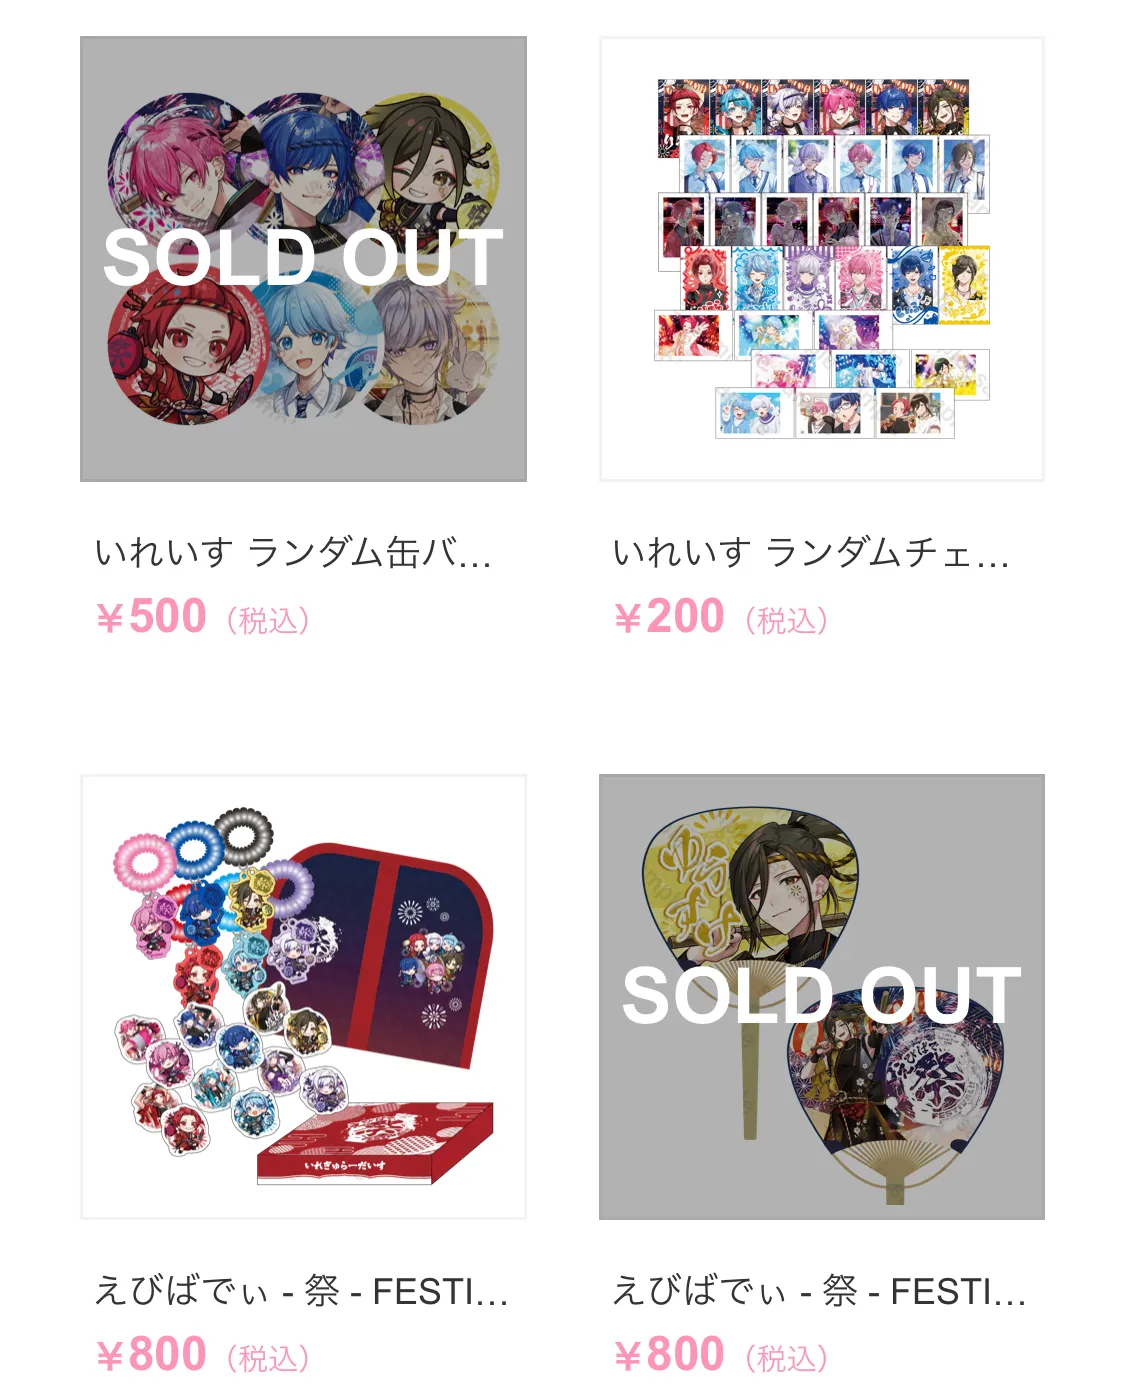This screenshot has width=1125, height=1390.
Task: Select the ¥500 price label
Action: click(151, 616)
